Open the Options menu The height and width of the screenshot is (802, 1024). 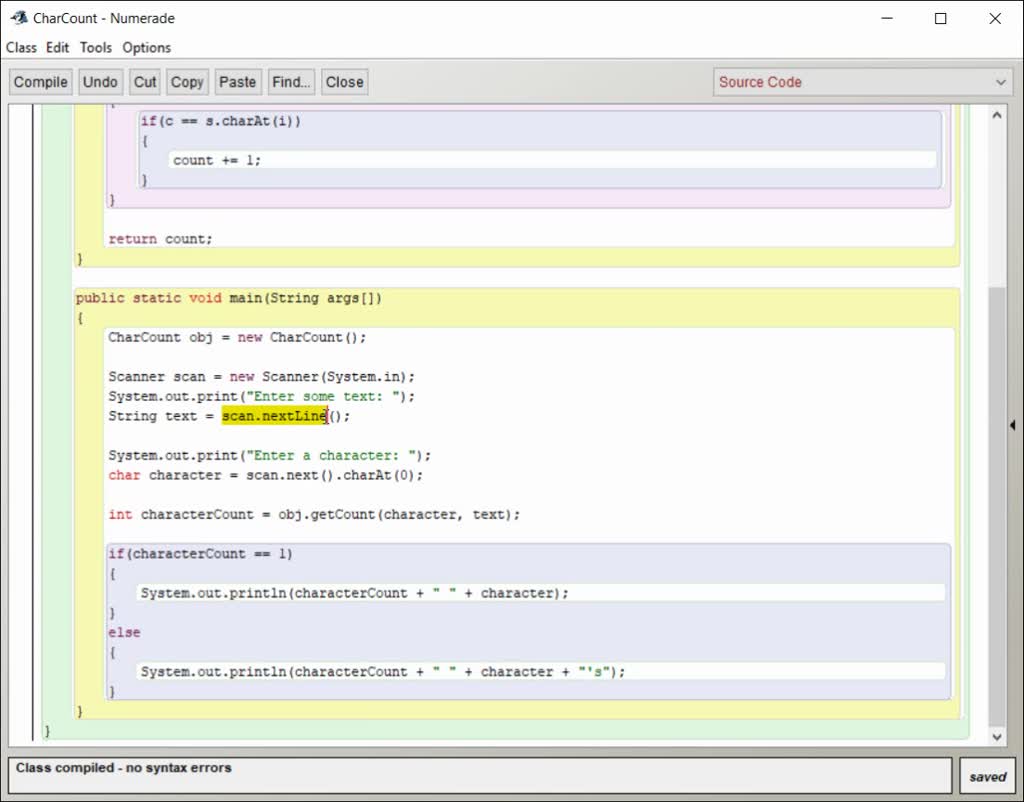(x=146, y=47)
